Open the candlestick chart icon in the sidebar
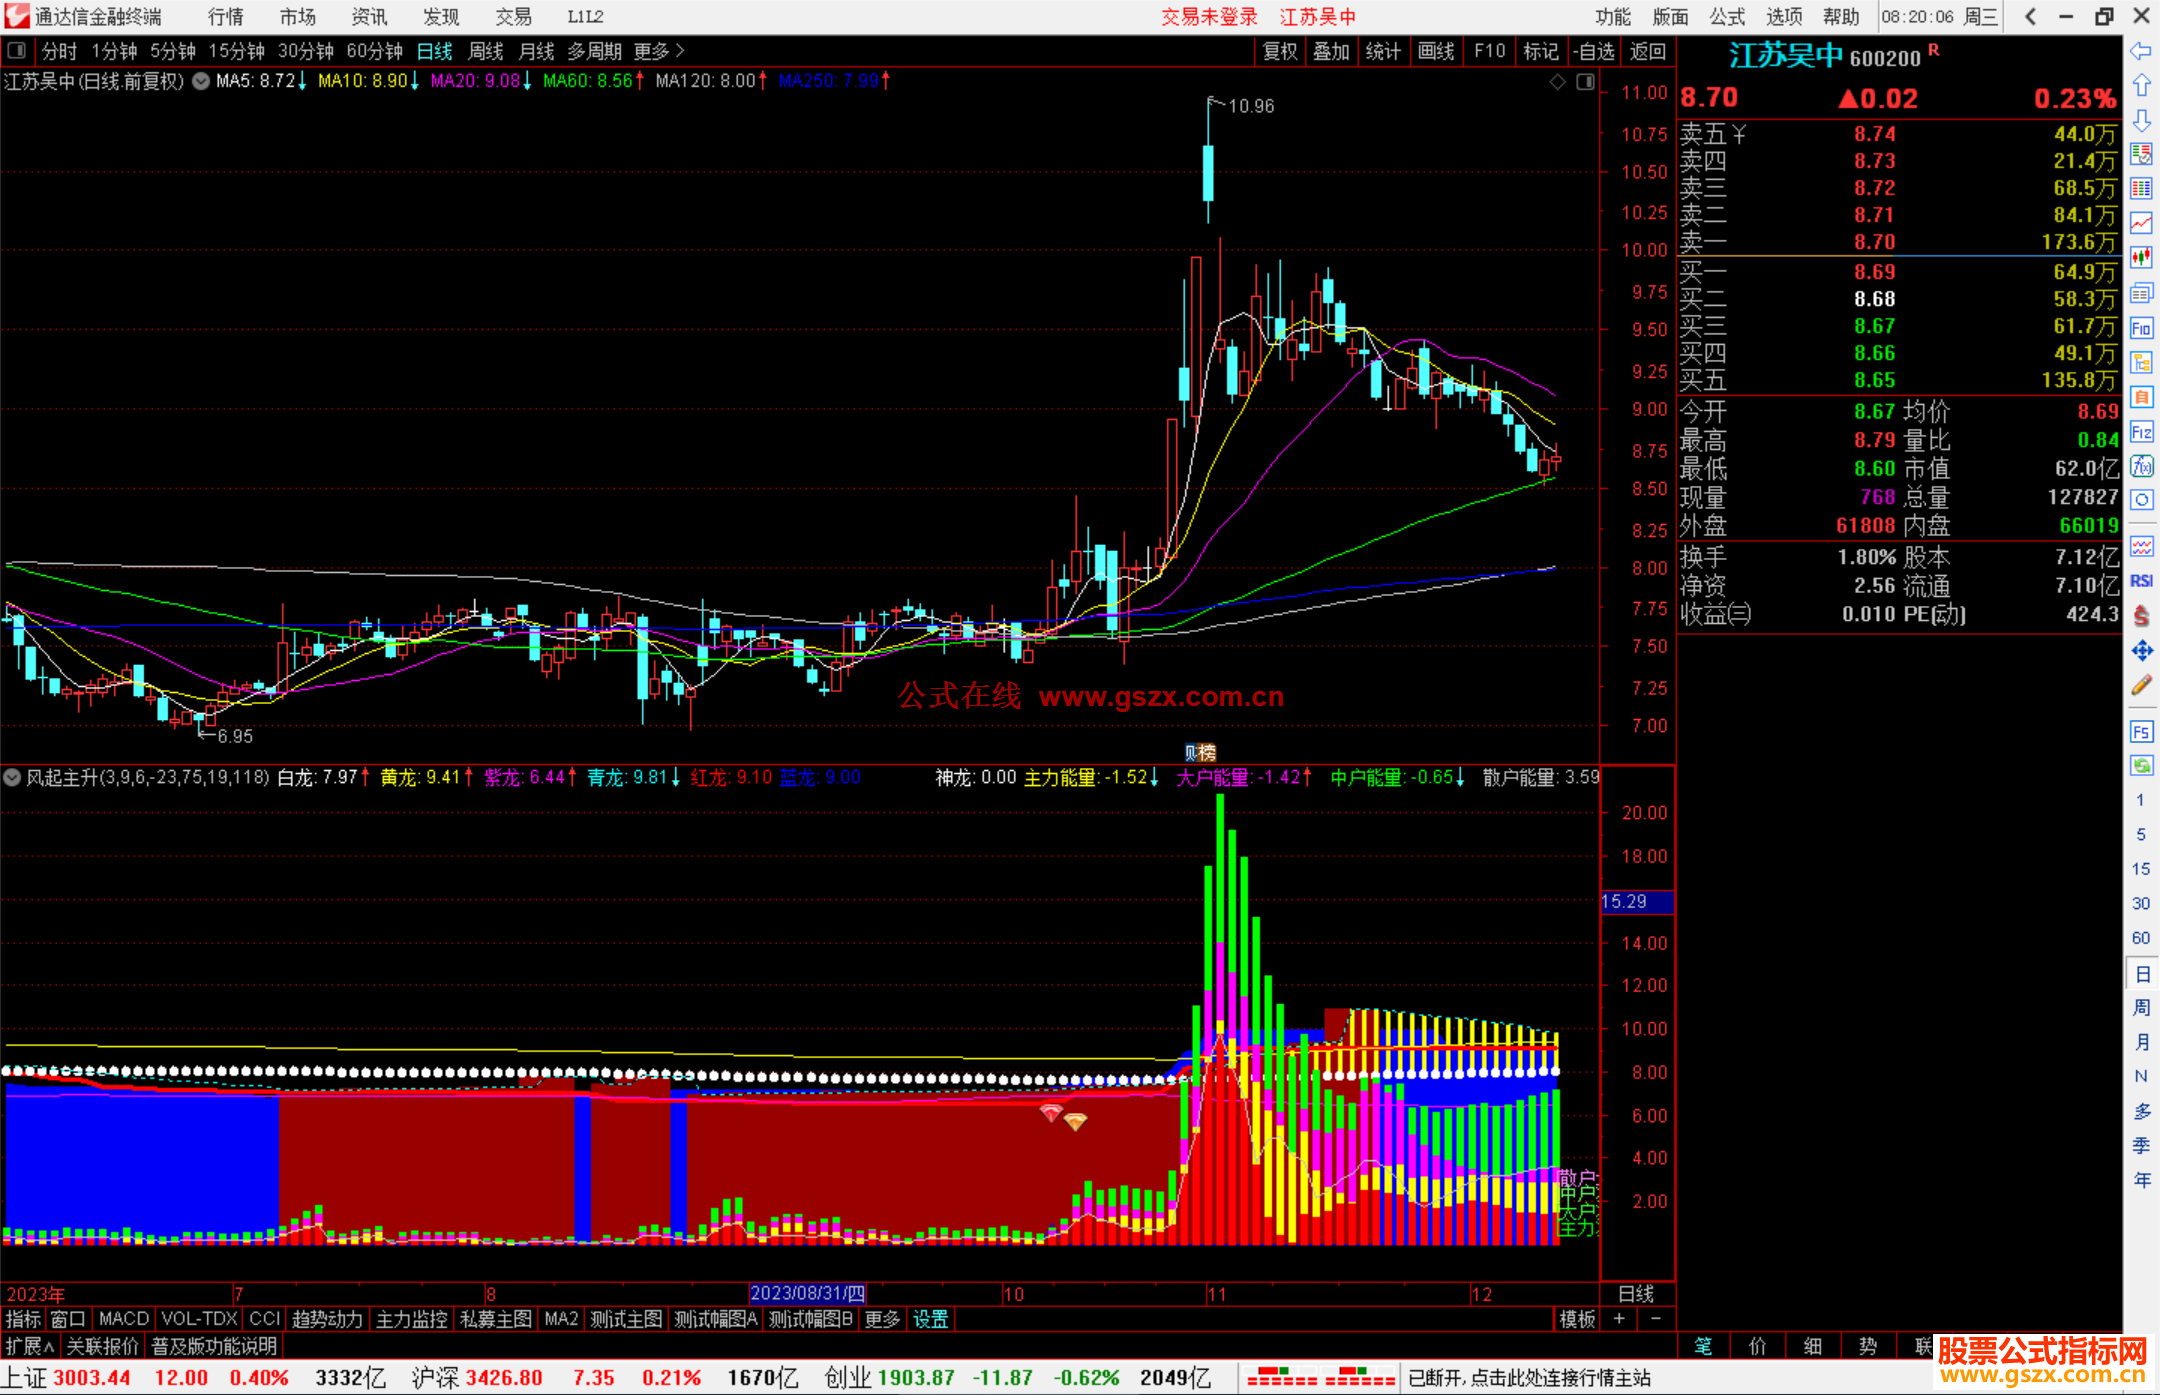 click(x=2141, y=258)
